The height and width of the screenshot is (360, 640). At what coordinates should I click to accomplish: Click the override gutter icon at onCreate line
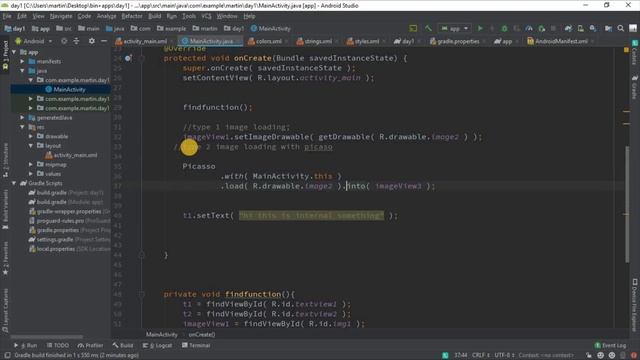(x=128, y=58)
